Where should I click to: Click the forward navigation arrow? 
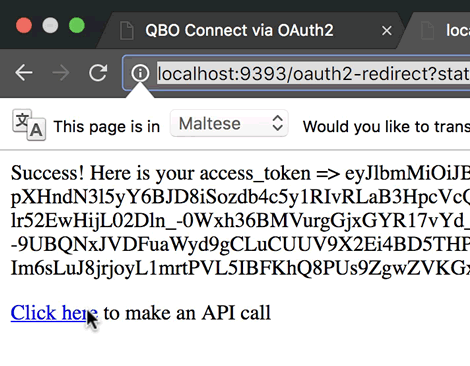(x=61, y=72)
